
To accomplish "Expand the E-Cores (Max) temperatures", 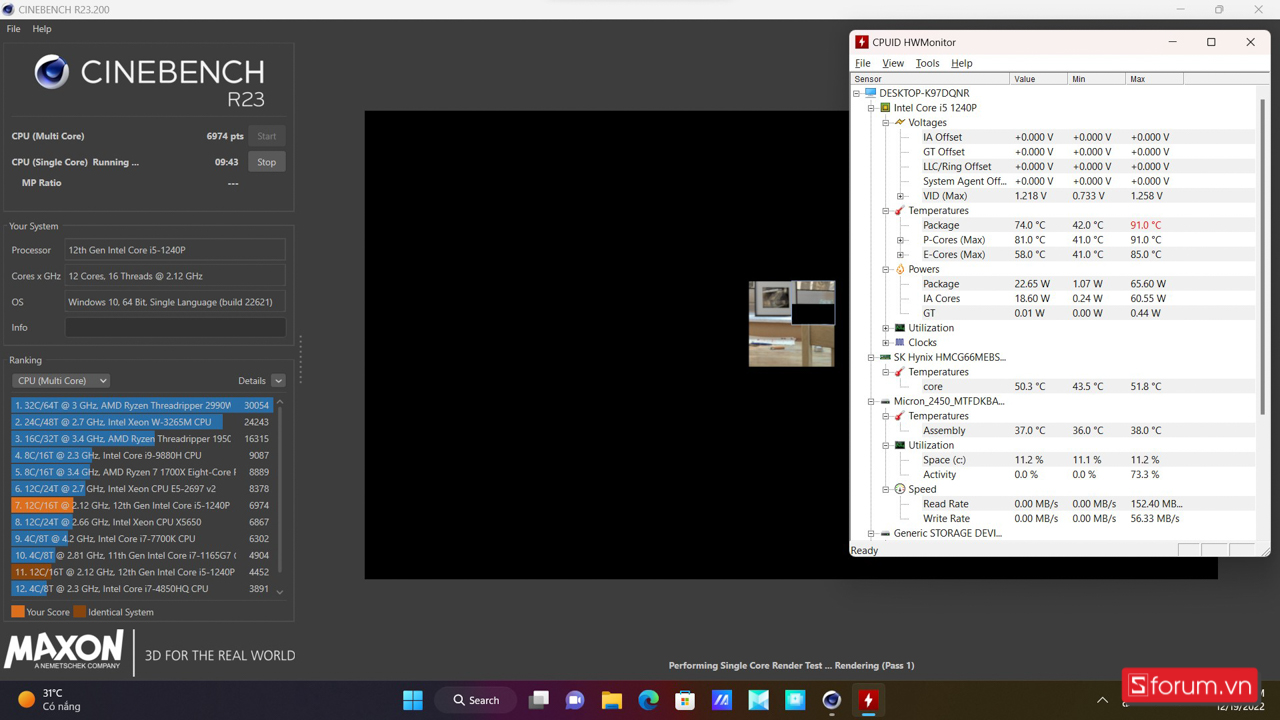I will pos(900,255).
